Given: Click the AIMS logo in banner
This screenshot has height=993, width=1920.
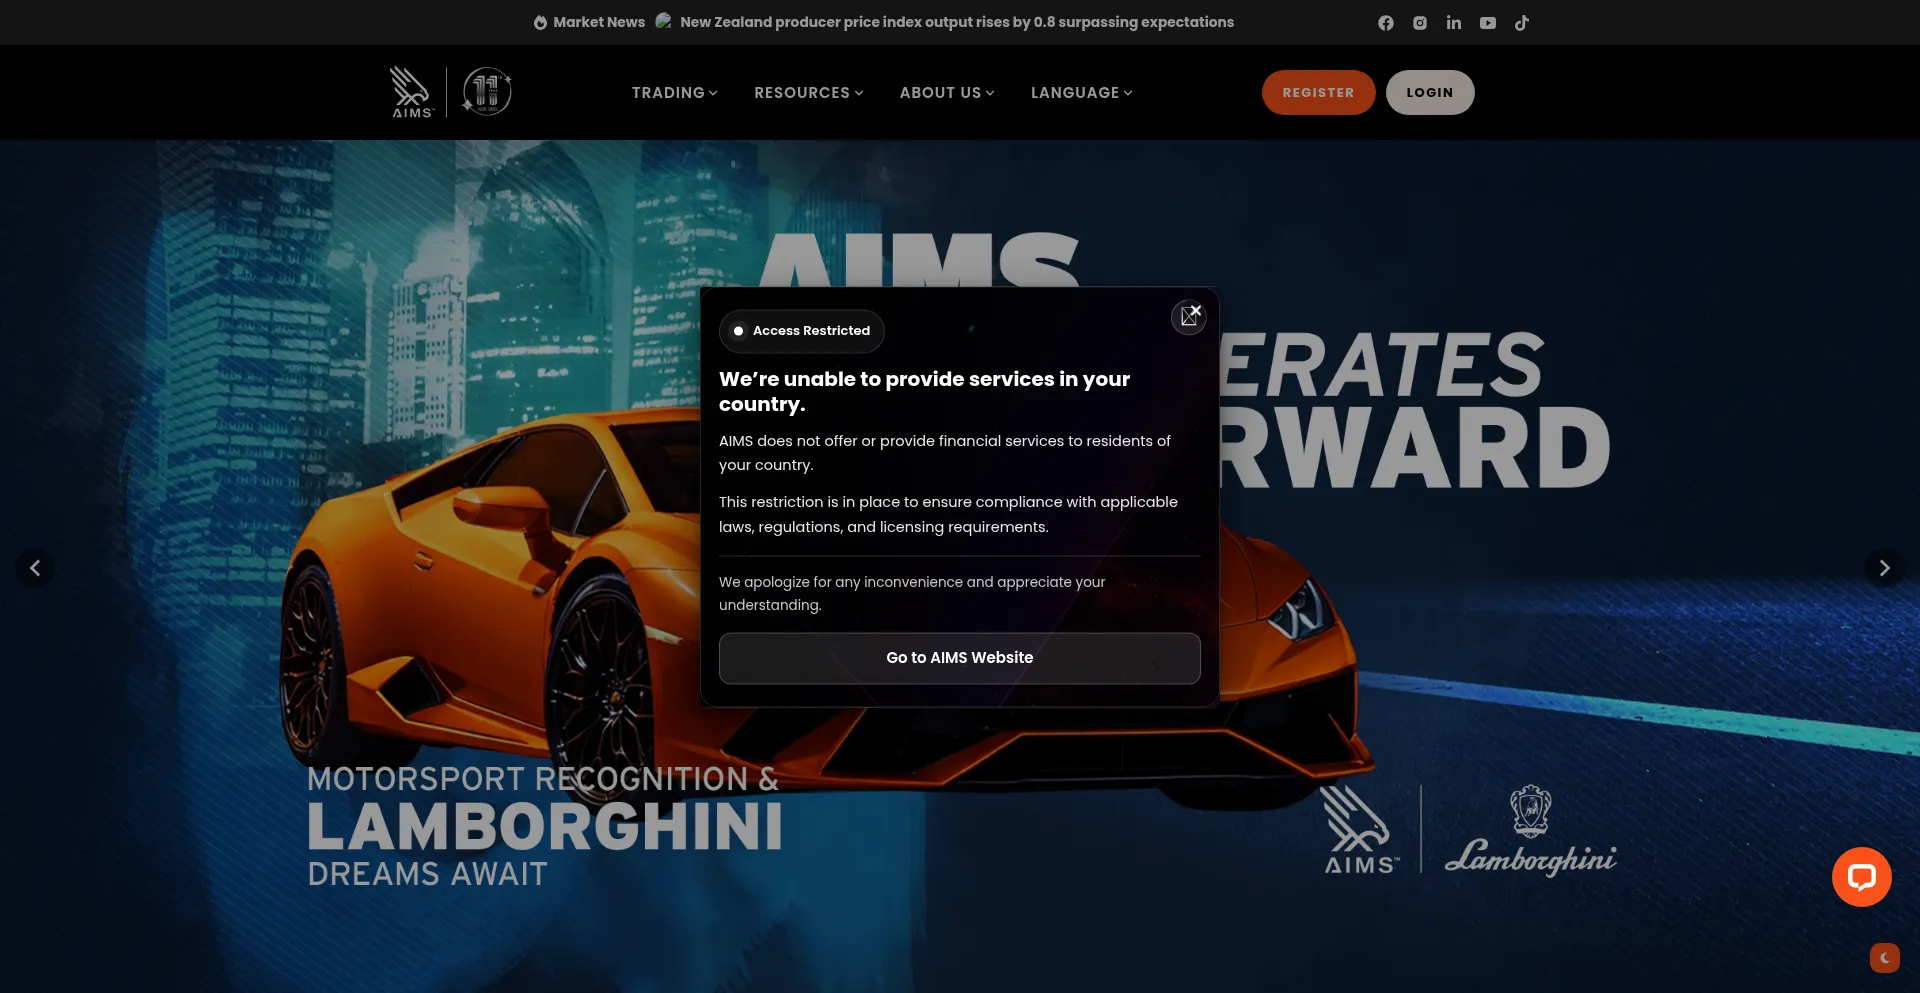Looking at the screenshot, I should coord(1360,830).
